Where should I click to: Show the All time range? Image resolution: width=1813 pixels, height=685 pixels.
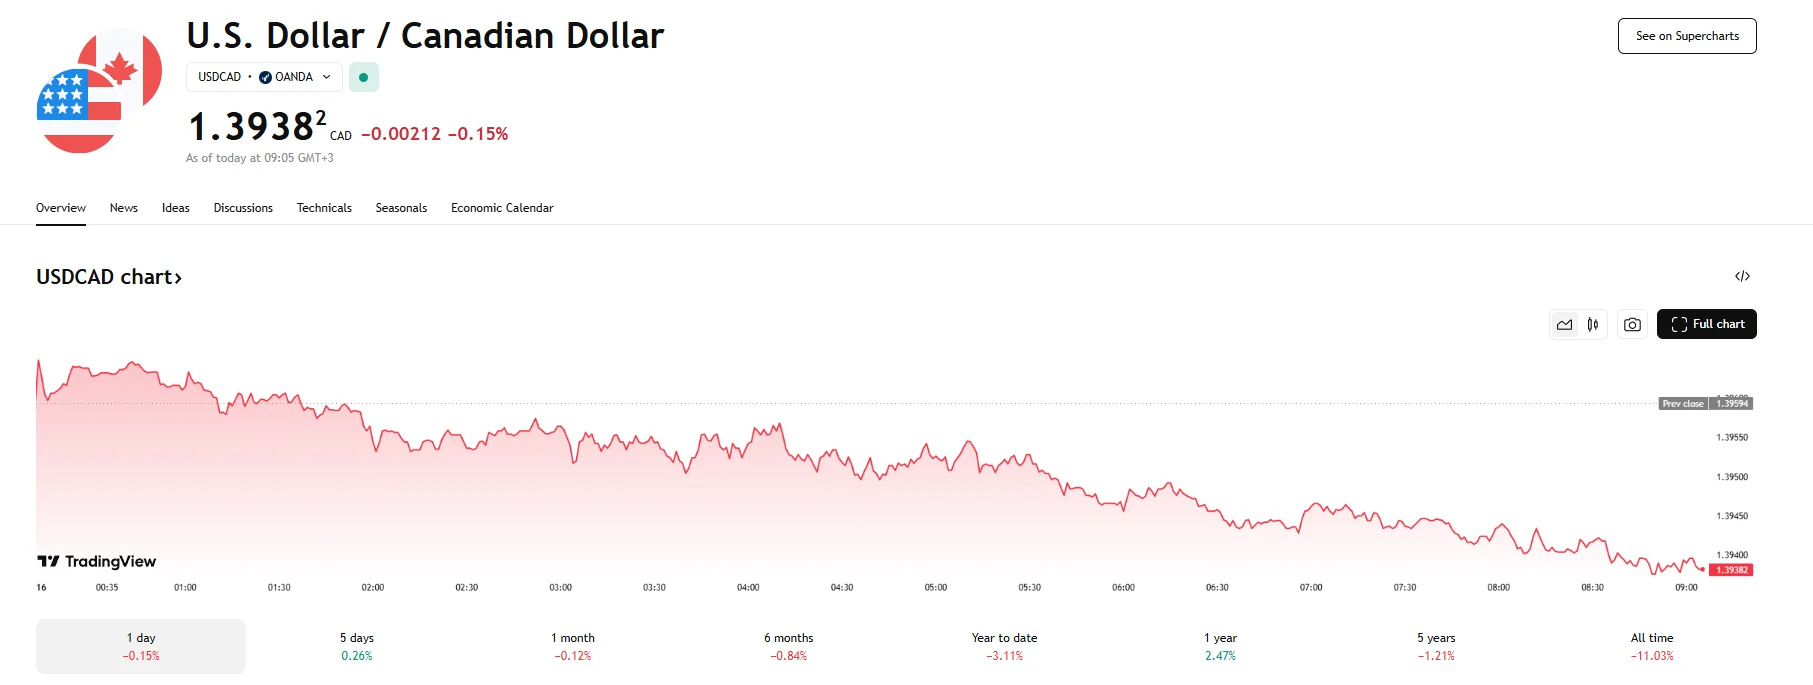(1652, 646)
